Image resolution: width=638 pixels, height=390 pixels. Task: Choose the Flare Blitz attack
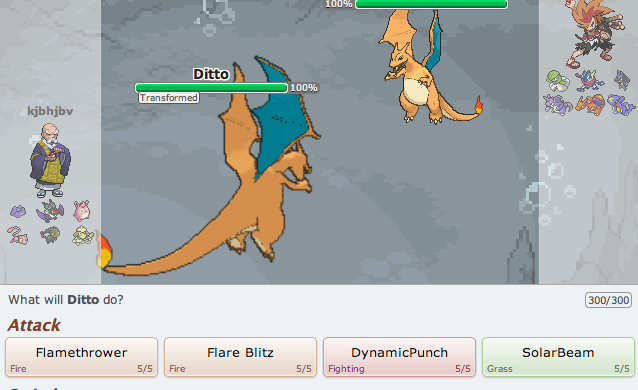tap(240, 357)
